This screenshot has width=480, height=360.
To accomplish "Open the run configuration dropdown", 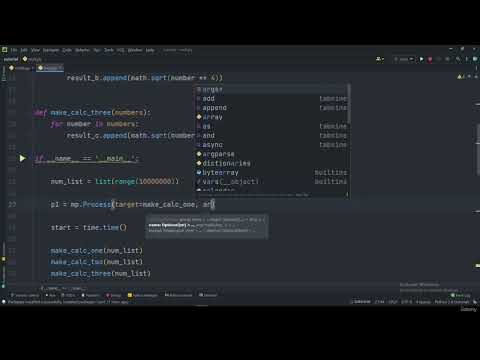I will tap(404, 59).
